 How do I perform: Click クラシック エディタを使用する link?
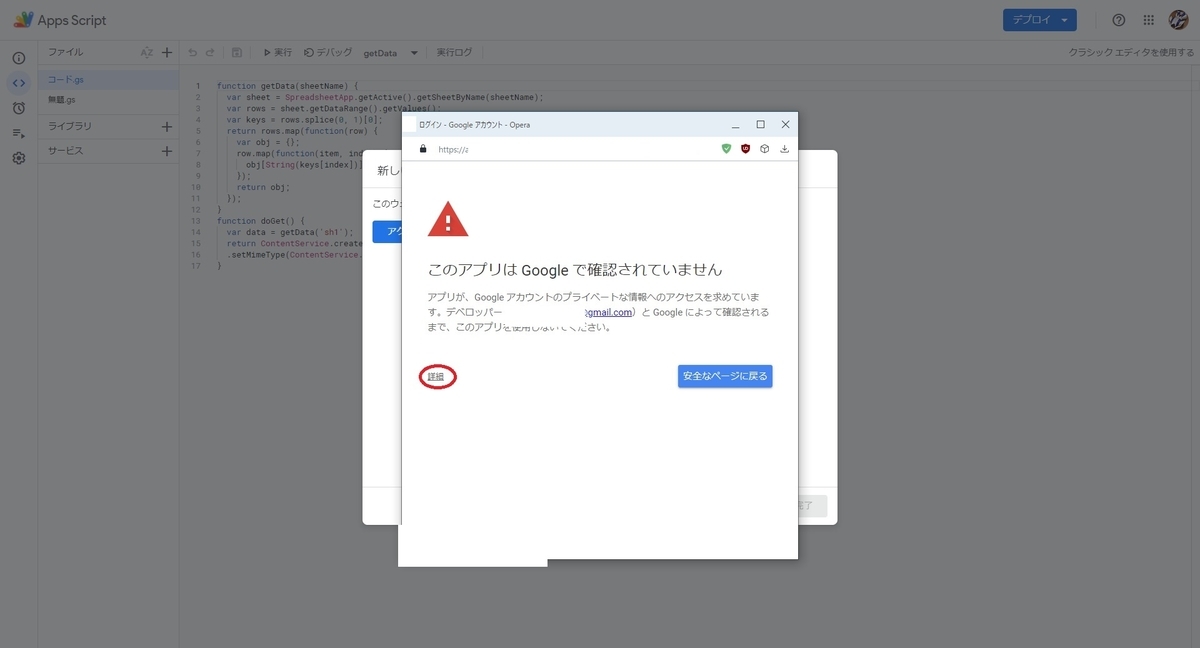tap(1131, 52)
